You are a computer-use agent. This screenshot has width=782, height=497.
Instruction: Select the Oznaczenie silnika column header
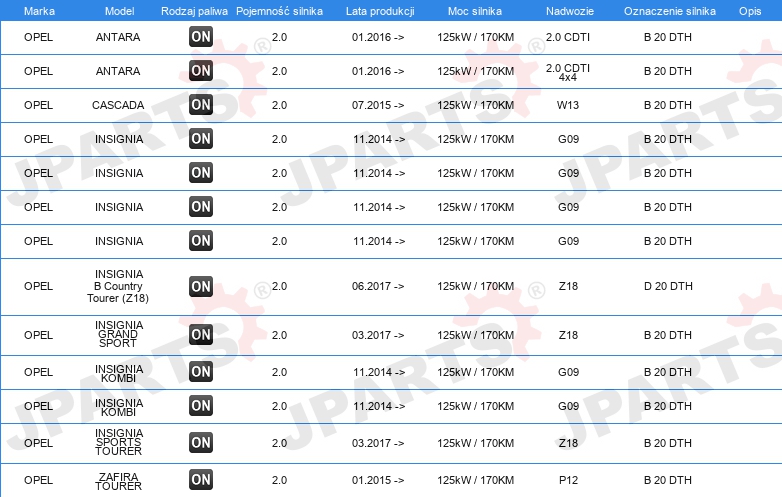[x=669, y=11]
